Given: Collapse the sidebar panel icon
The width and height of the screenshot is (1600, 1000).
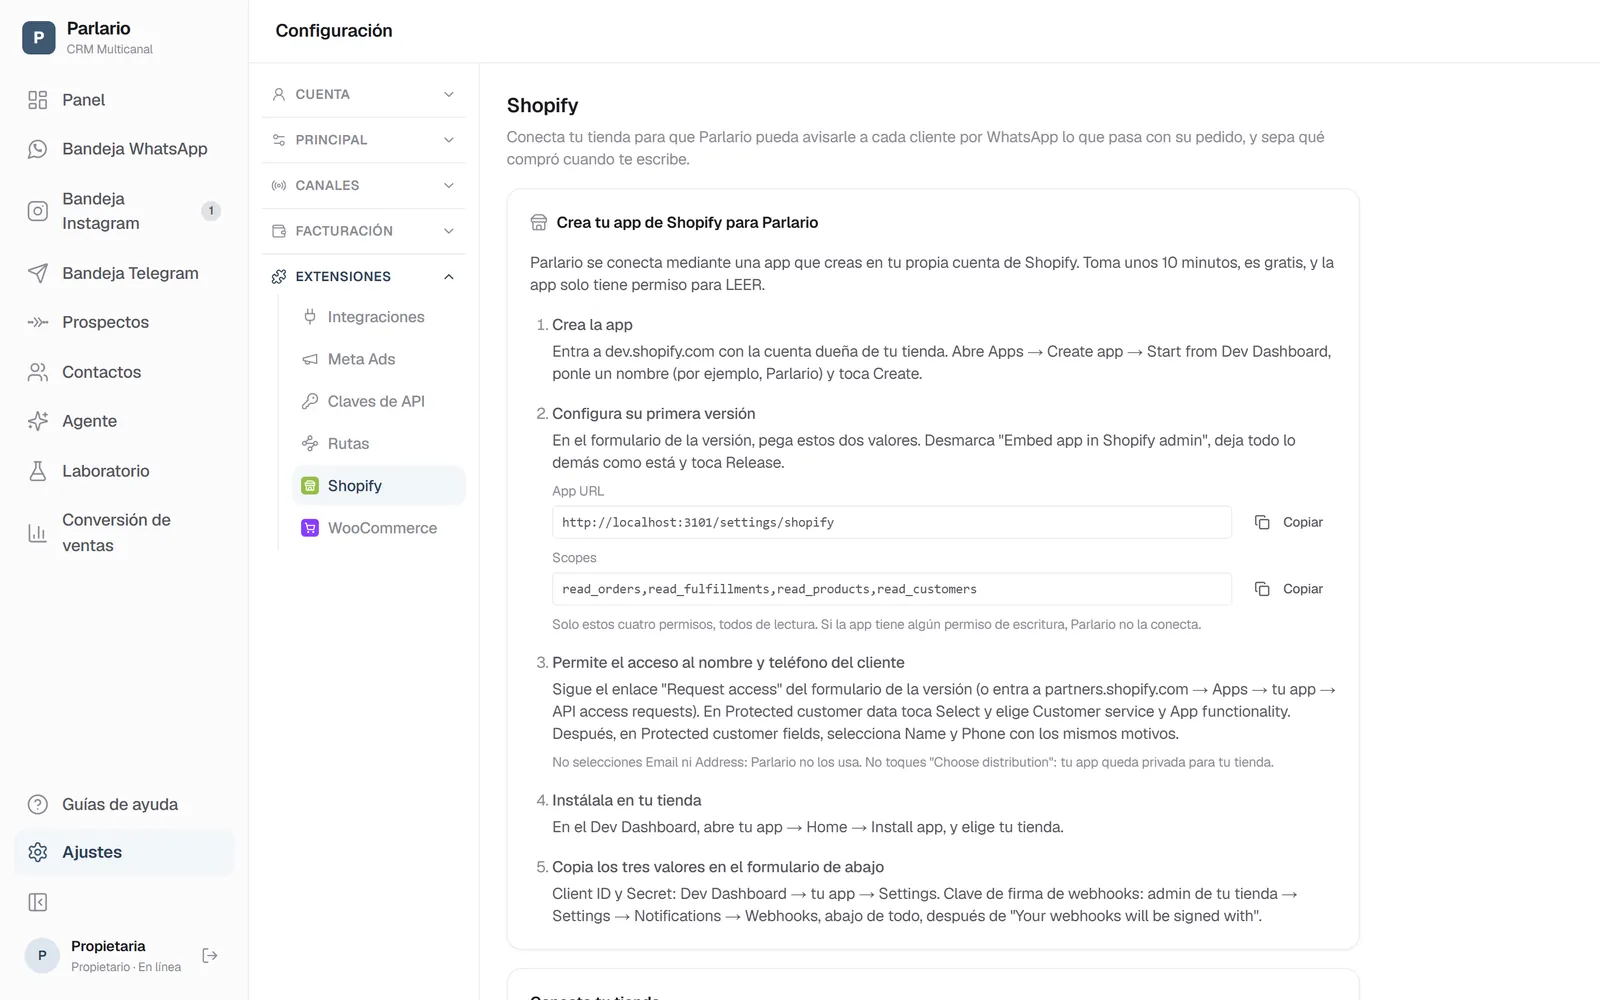Looking at the screenshot, I should point(38,903).
